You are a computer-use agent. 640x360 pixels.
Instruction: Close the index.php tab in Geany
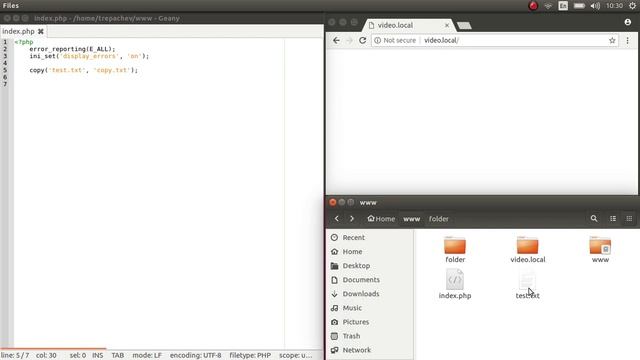pyautogui.click(x=41, y=31)
